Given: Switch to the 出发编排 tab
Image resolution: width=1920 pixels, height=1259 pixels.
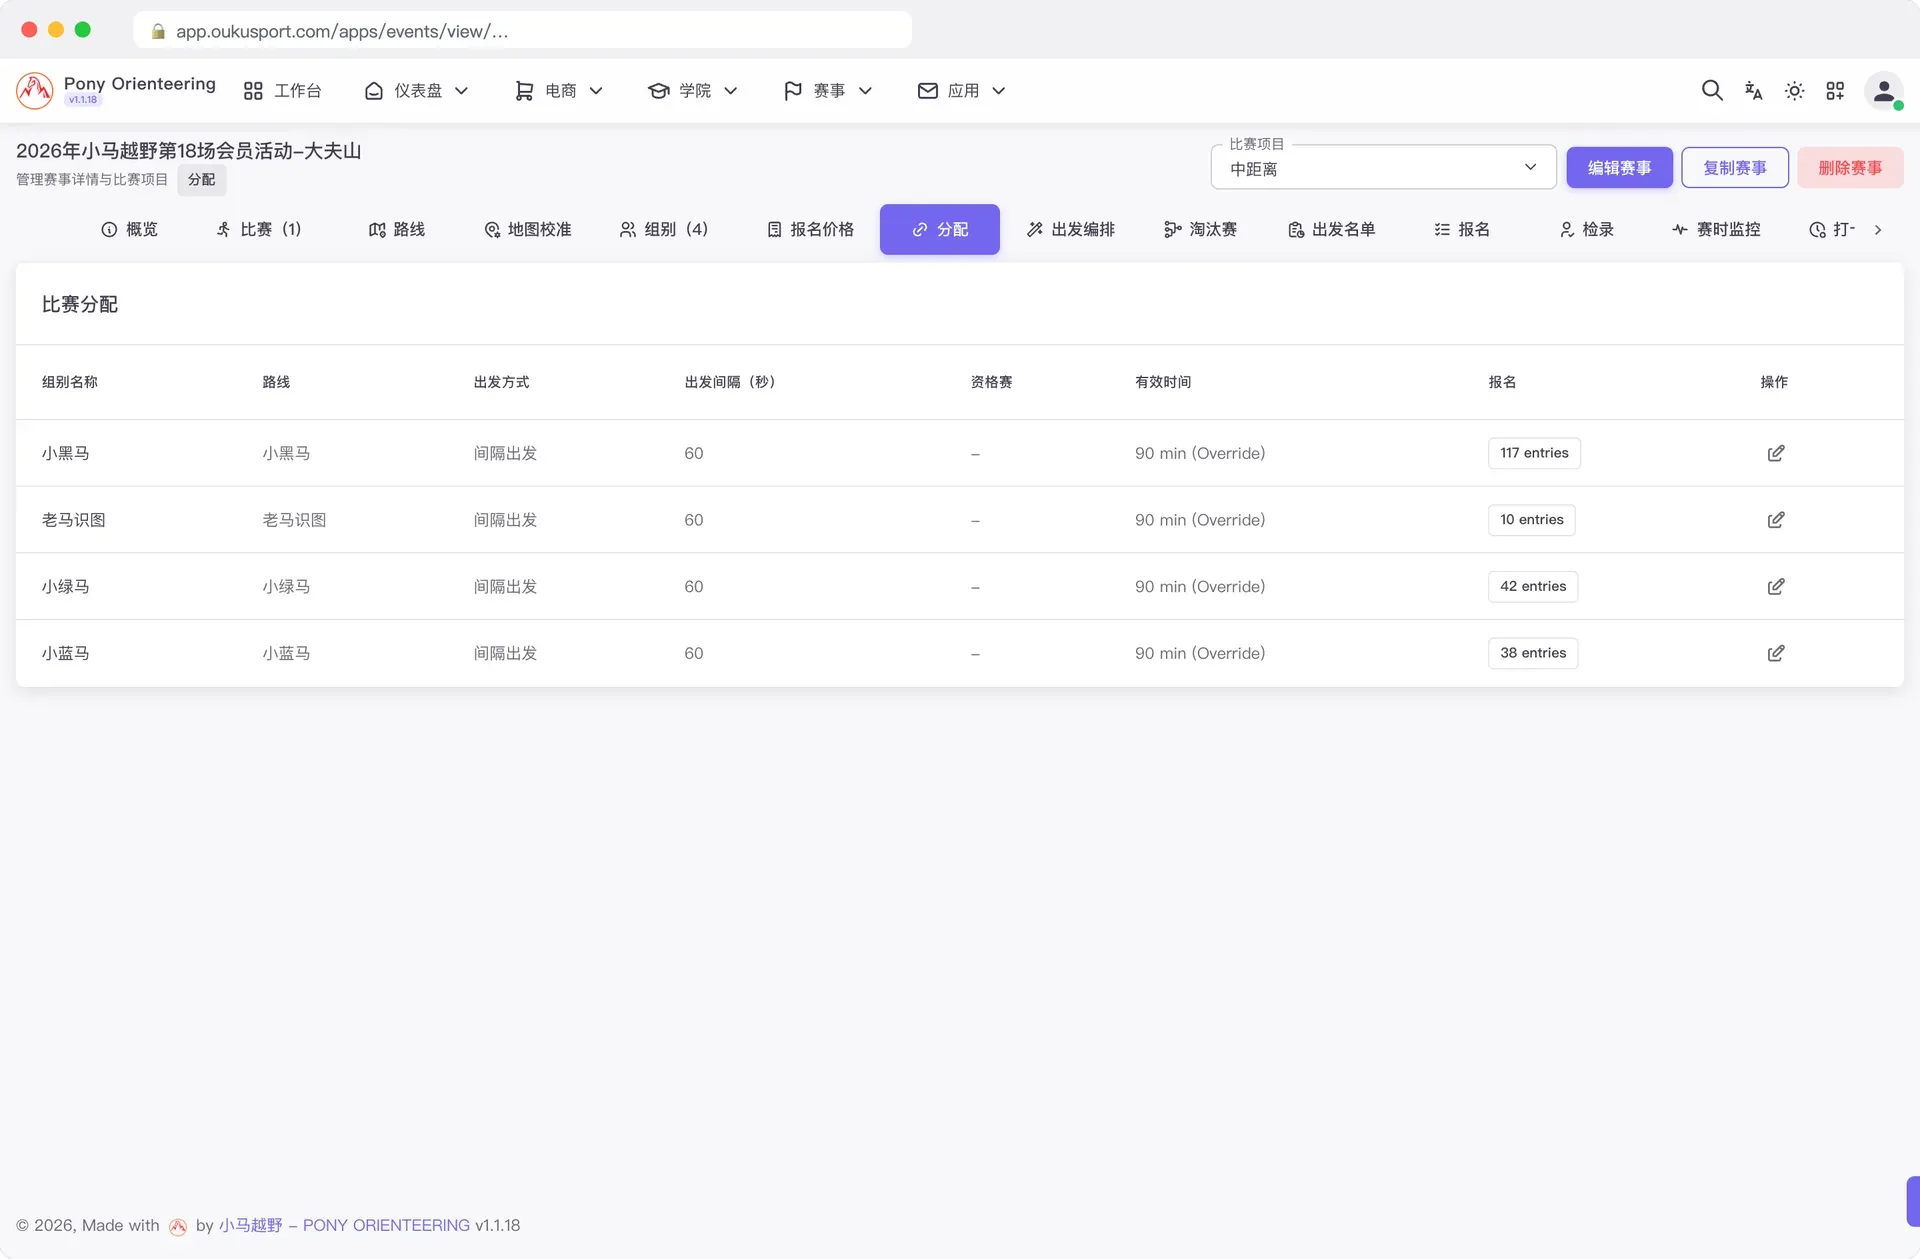Looking at the screenshot, I should 1071,230.
